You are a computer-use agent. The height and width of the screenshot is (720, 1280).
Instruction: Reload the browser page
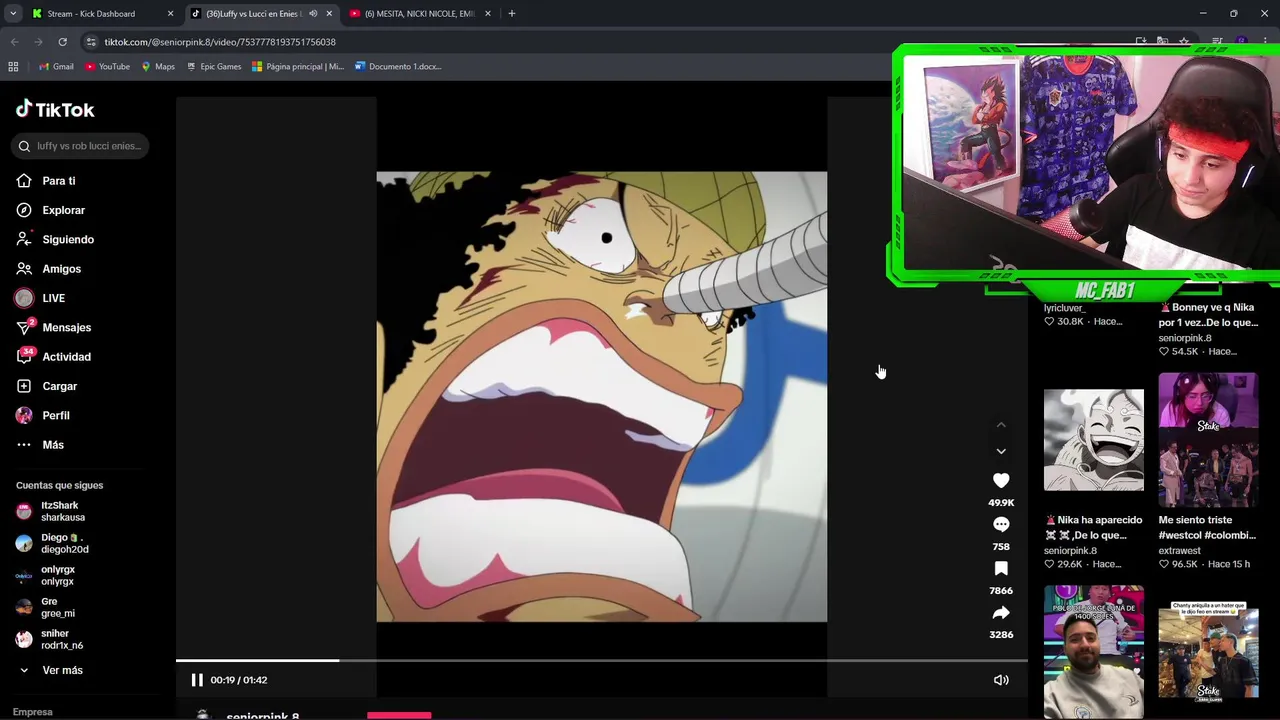pos(62,42)
